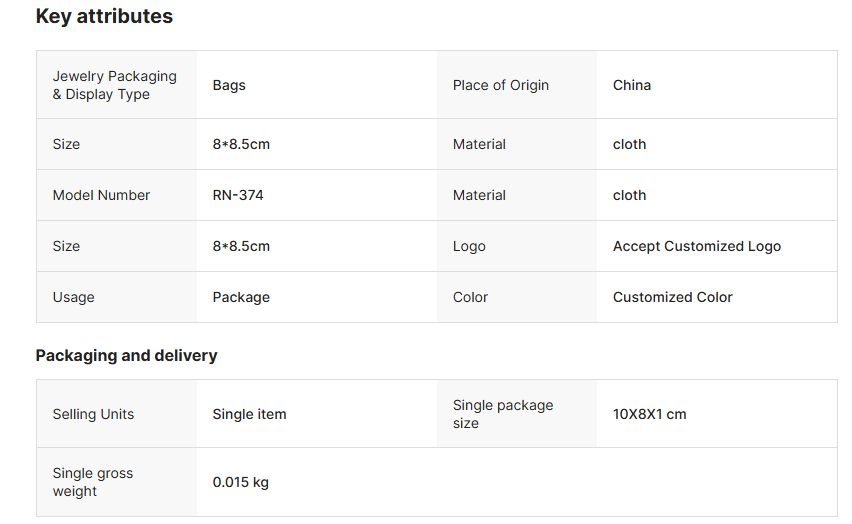This screenshot has height=524, width=852.
Task: Select the Customized Color value
Action: tap(672, 298)
